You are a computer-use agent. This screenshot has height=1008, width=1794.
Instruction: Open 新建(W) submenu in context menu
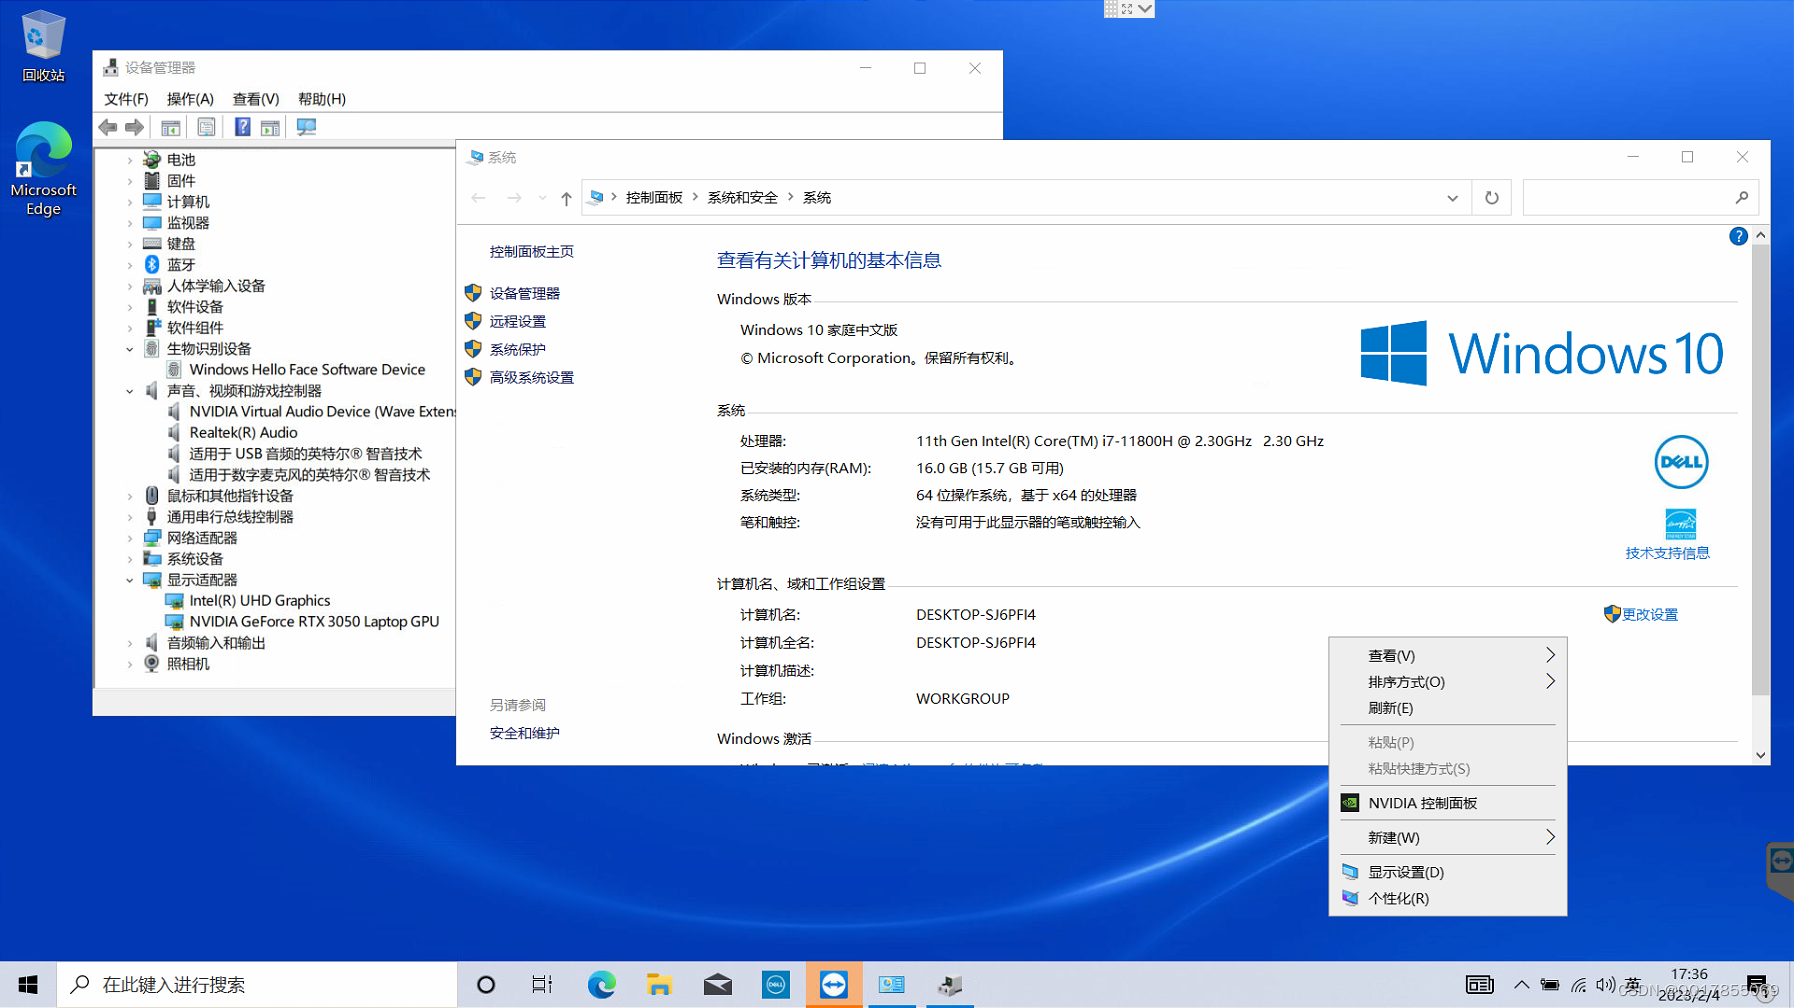(x=1447, y=837)
